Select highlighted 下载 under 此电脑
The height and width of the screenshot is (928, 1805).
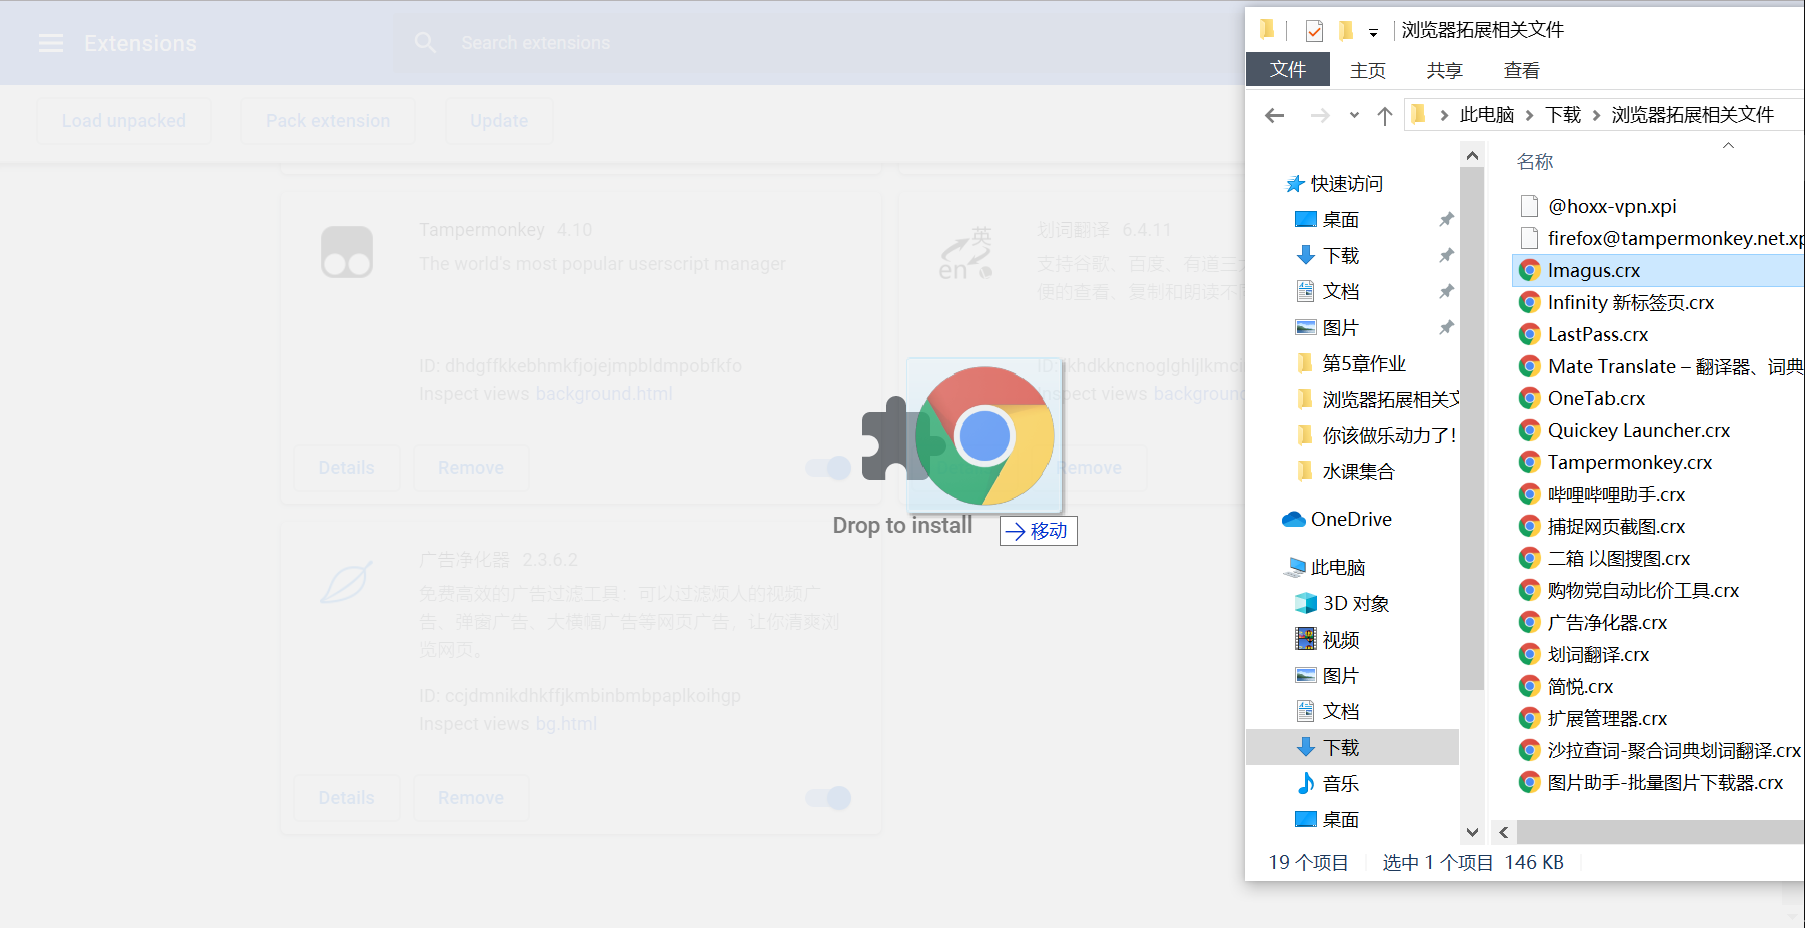[x=1352, y=748]
